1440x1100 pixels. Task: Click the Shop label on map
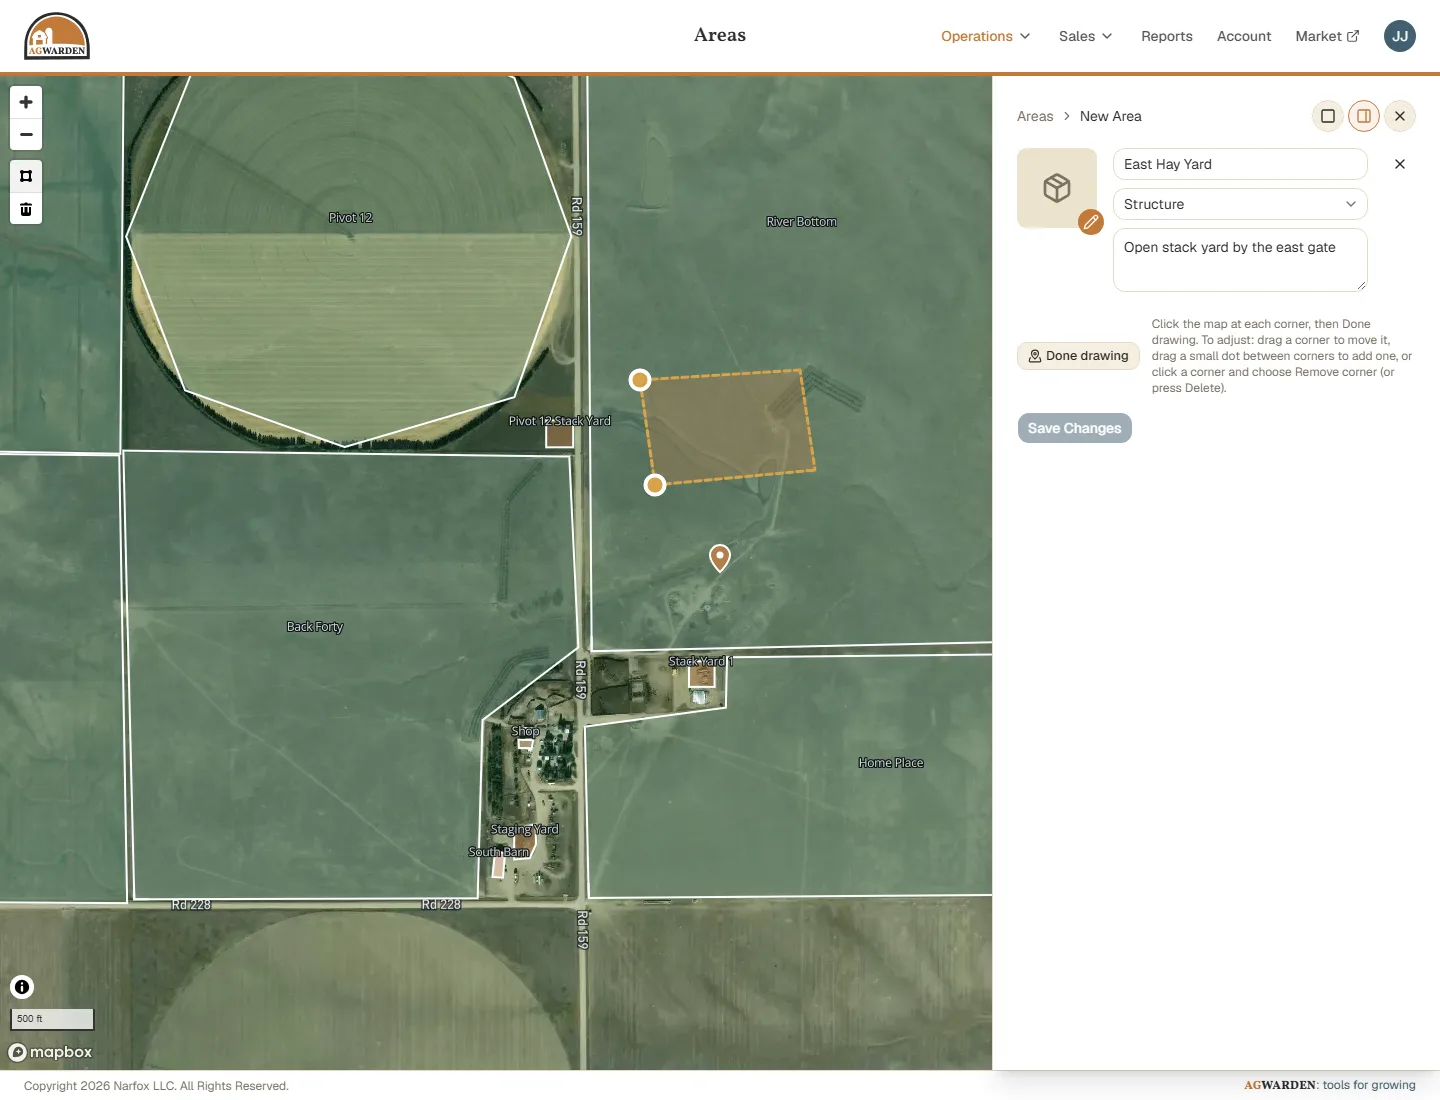click(525, 731)
